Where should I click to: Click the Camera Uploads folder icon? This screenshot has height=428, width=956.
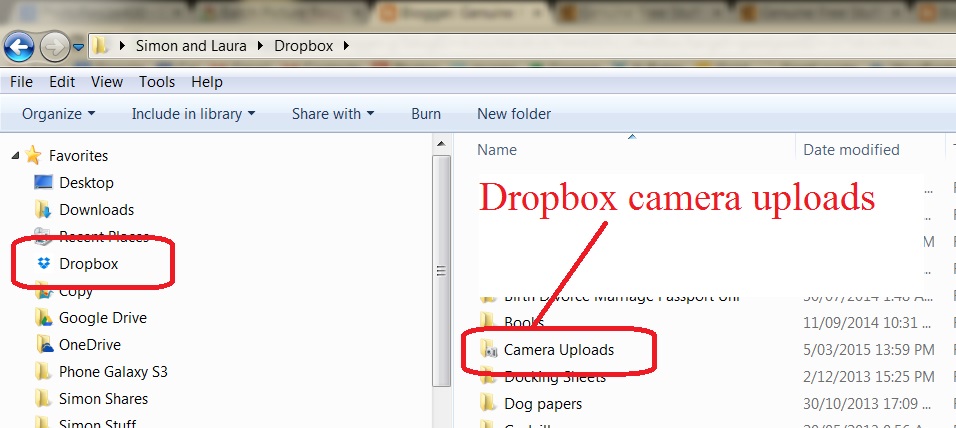[489, 349]
